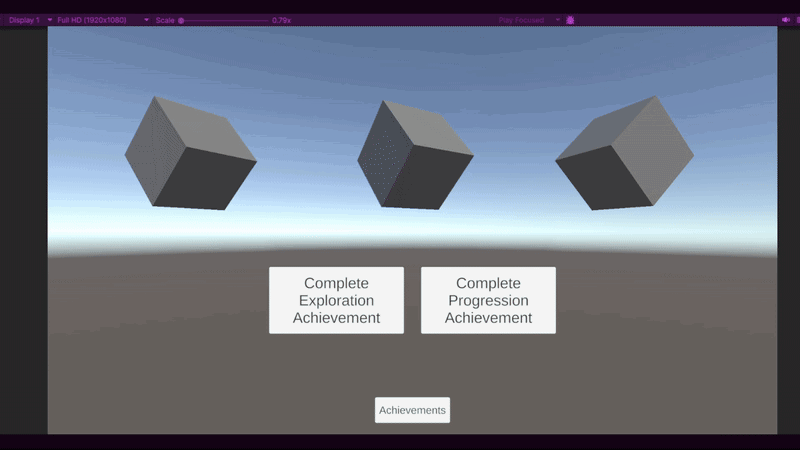This screenshot has width=800, height=450.
Task: Open the Achievements panel button
Action: point(412,410)
